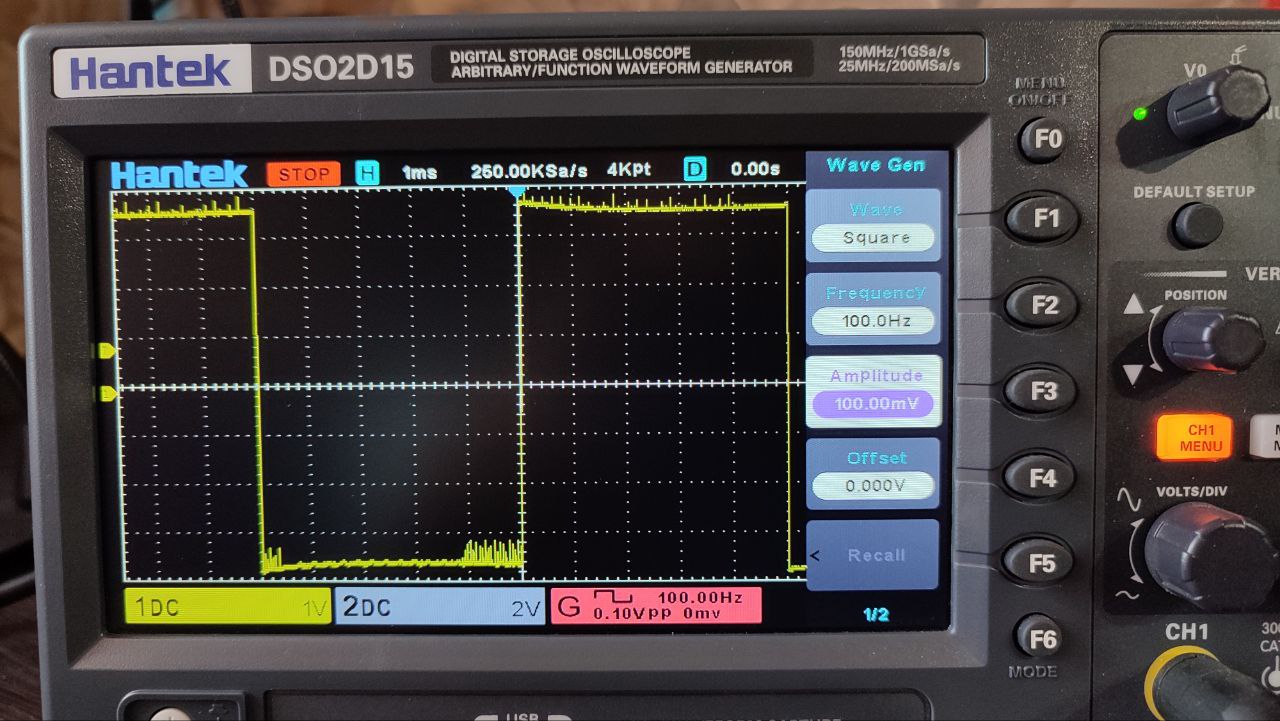Select the yellow 1DC channel 1 label
The image size is (1280, 721).
pyautogui.click(x=229, y=606)
